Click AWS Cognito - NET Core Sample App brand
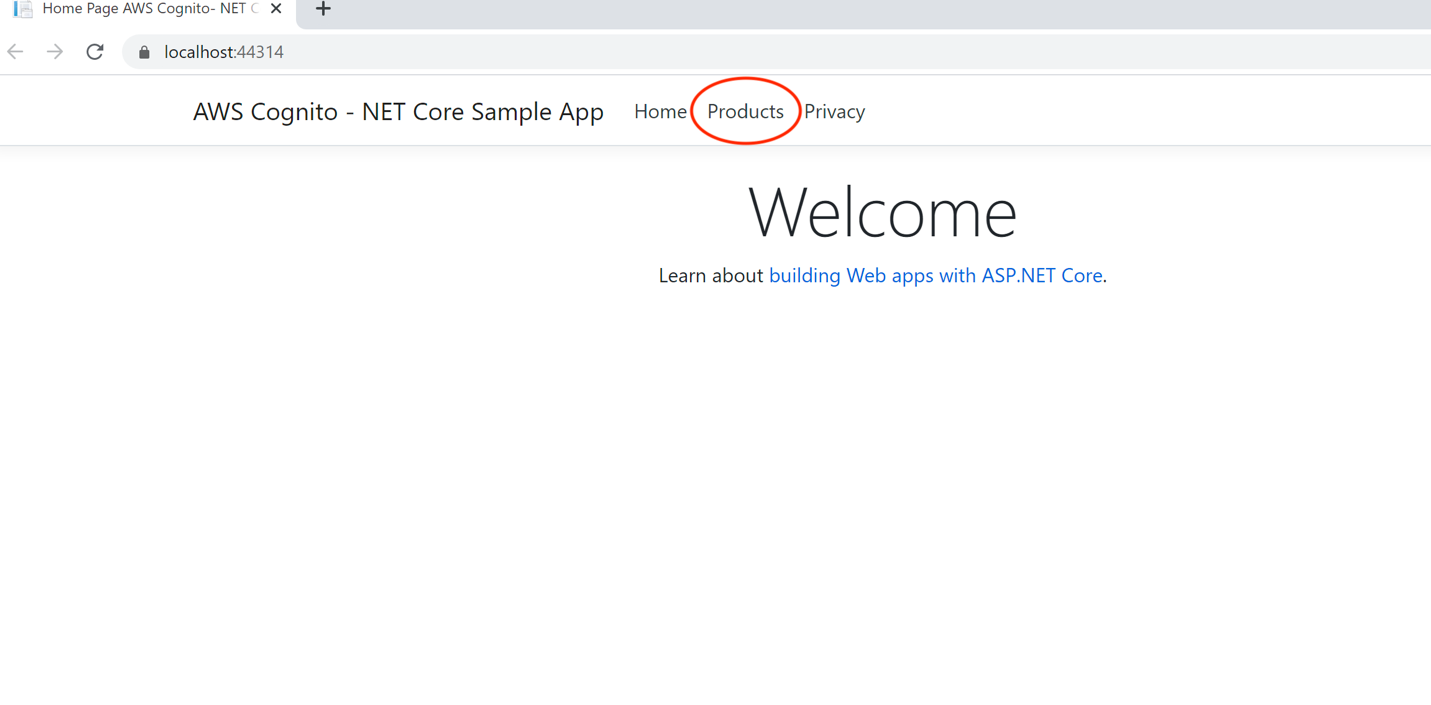Viewport: 1431px width, 705px height. tap(398, 111)
